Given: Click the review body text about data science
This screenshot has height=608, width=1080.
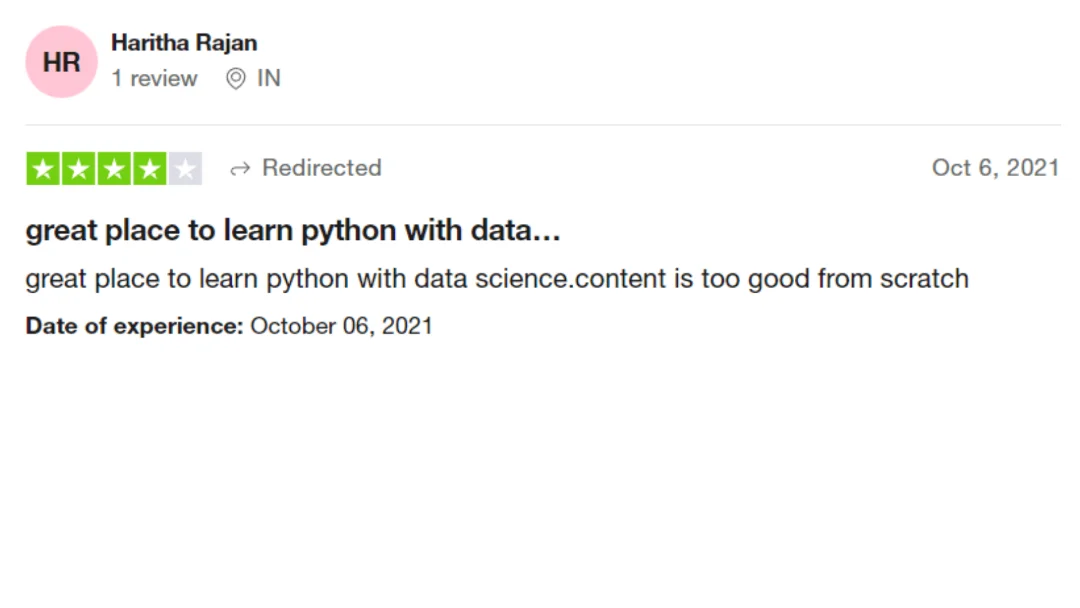Looking at the screenshot, I should [x=497, y=279].
